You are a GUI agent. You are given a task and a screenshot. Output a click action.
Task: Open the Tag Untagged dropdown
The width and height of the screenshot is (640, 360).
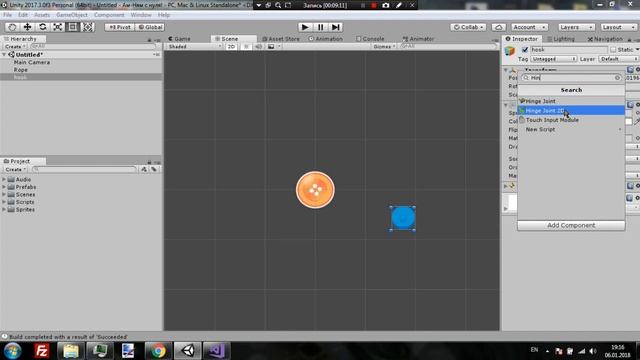coord(553,59)
